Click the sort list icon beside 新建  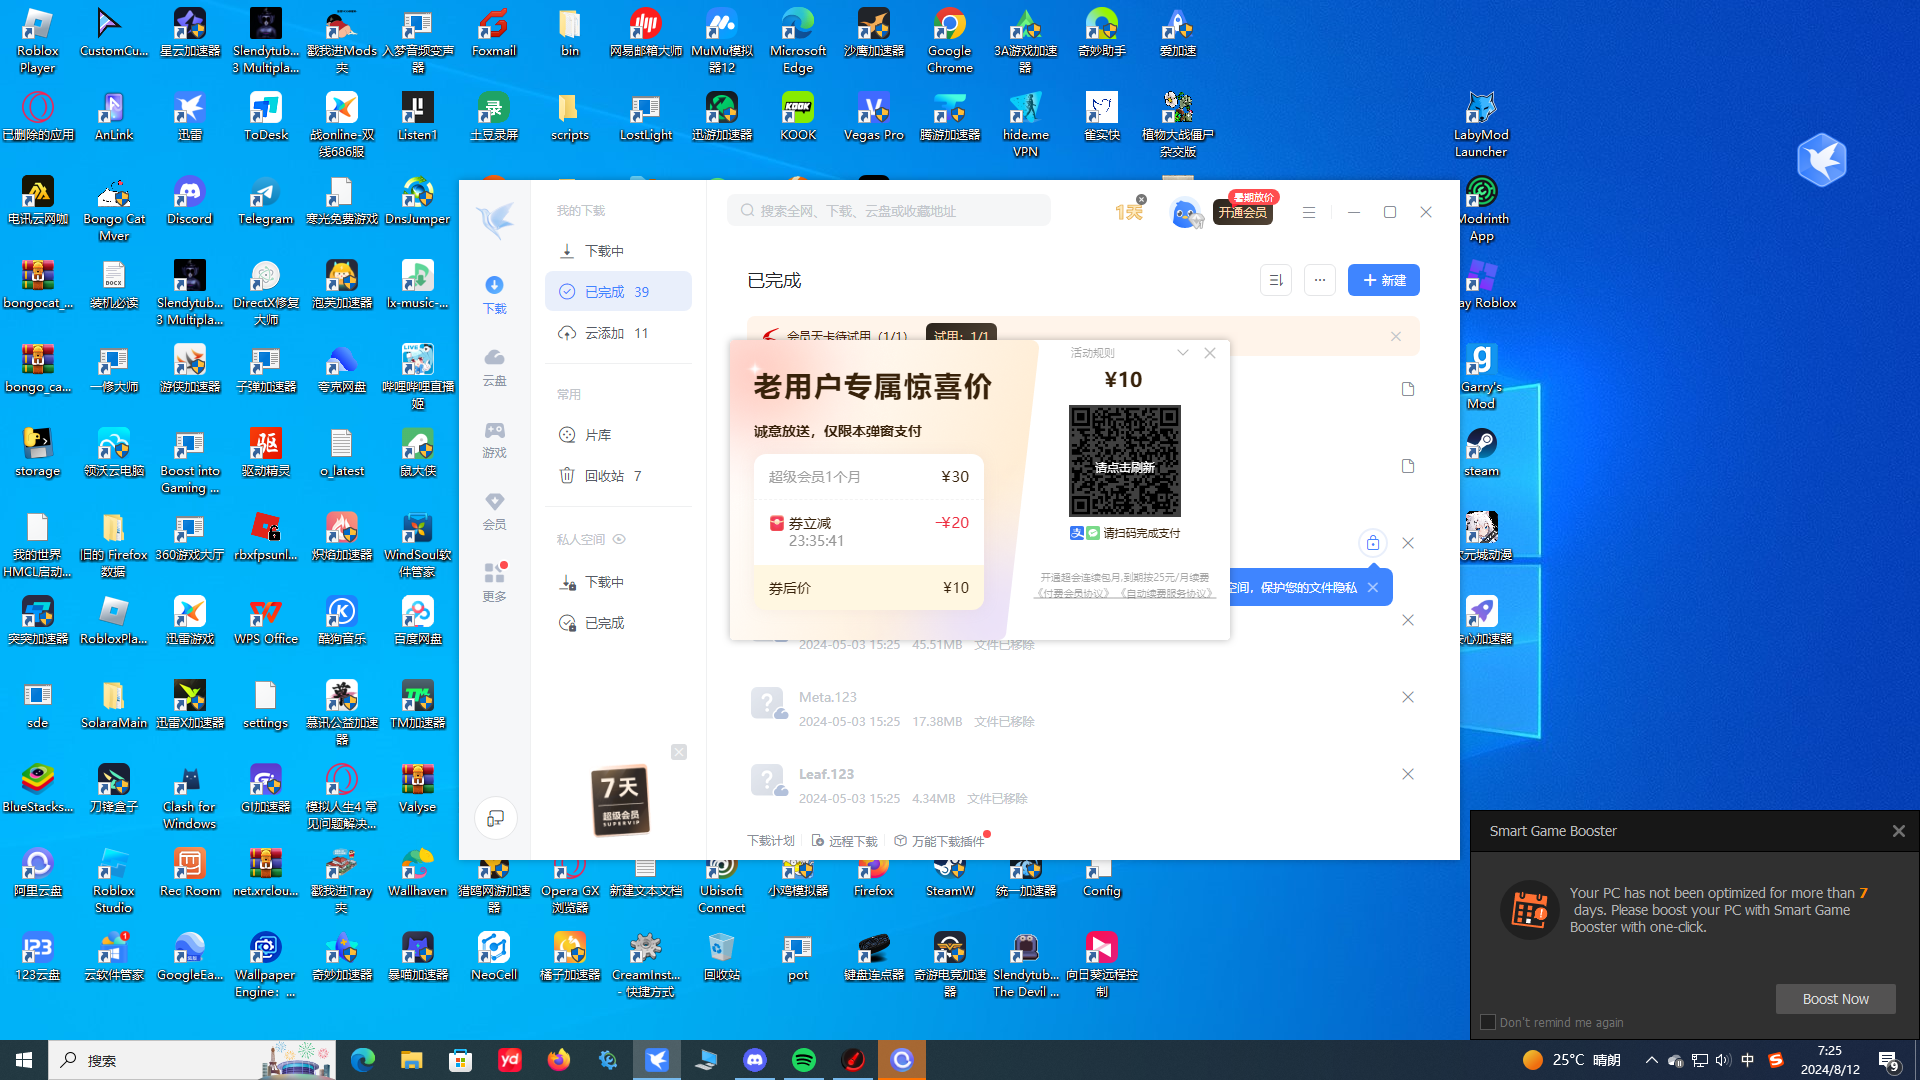click(1276, 280)
